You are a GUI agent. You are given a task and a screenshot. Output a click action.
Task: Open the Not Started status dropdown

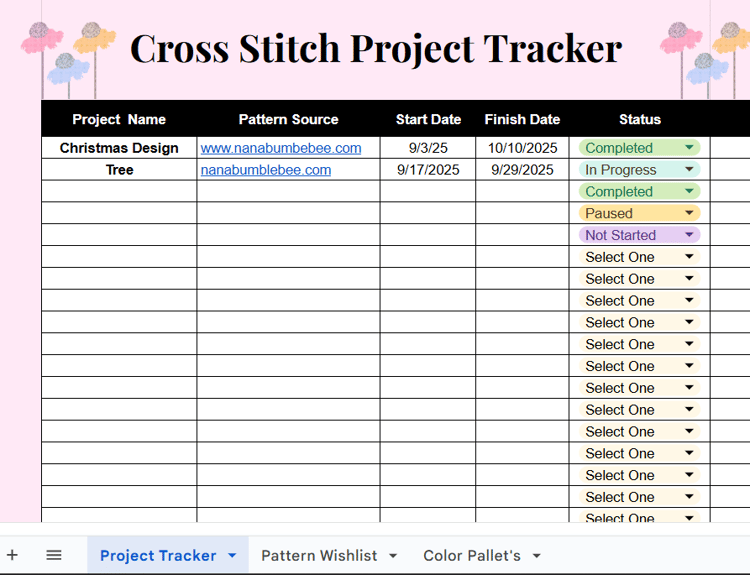[689, 235]
